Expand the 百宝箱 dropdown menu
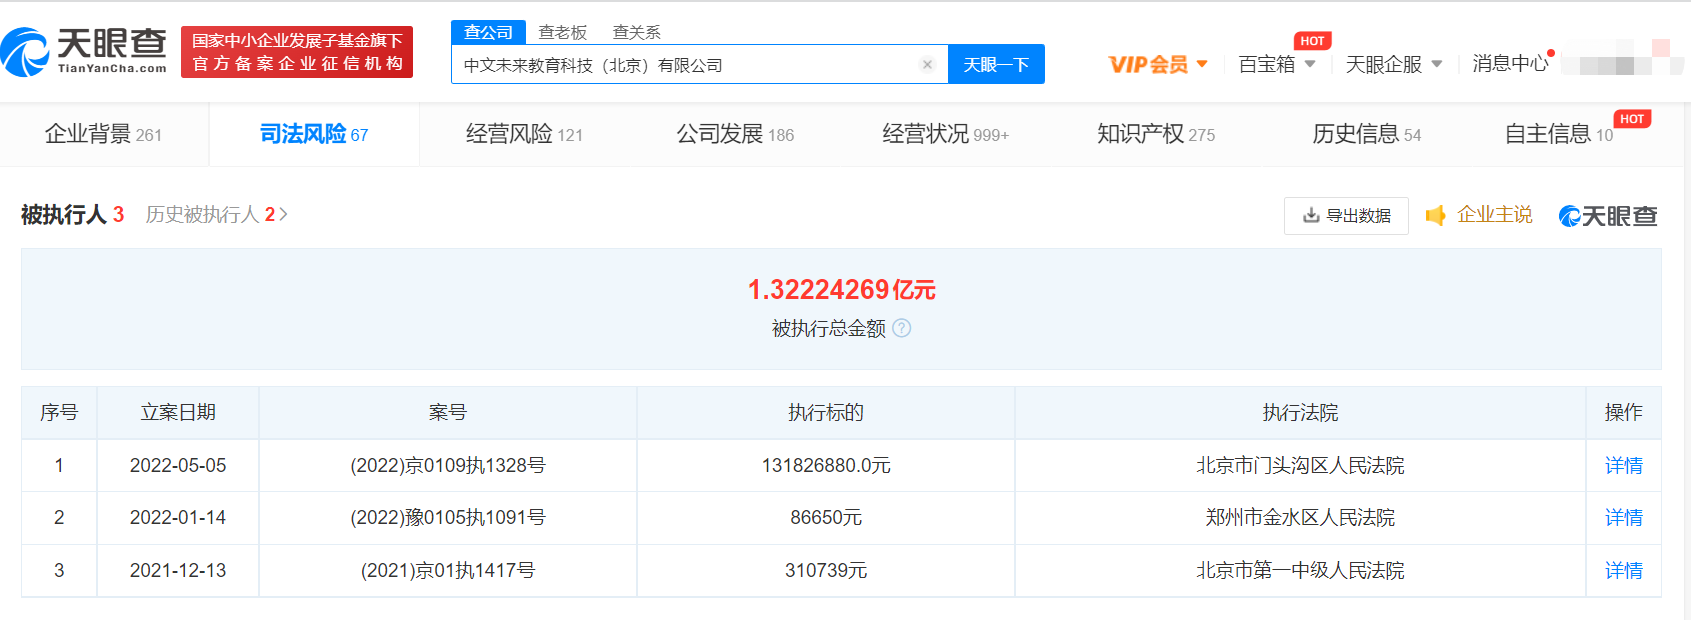 pyautogui.click(x=1276, y=65)
